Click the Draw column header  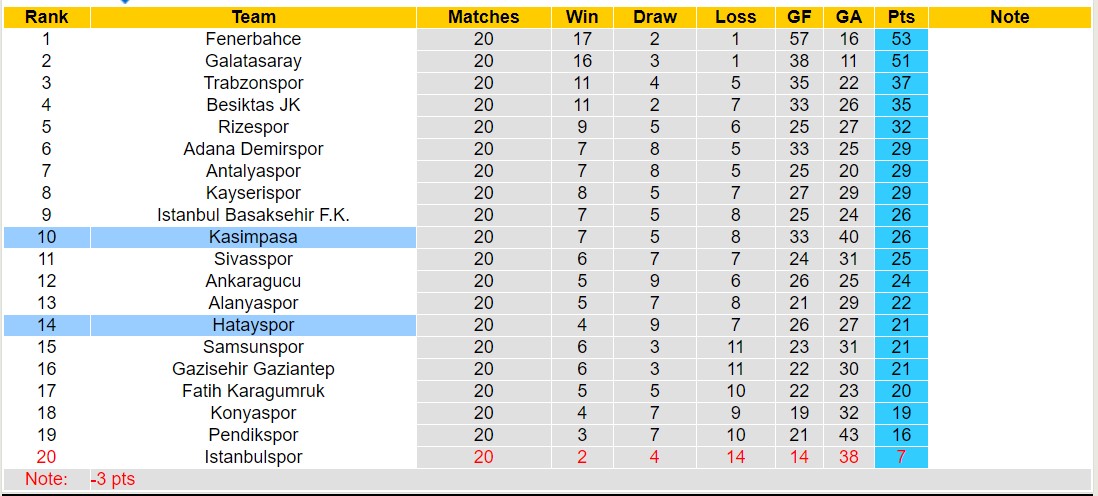point(655,17)
